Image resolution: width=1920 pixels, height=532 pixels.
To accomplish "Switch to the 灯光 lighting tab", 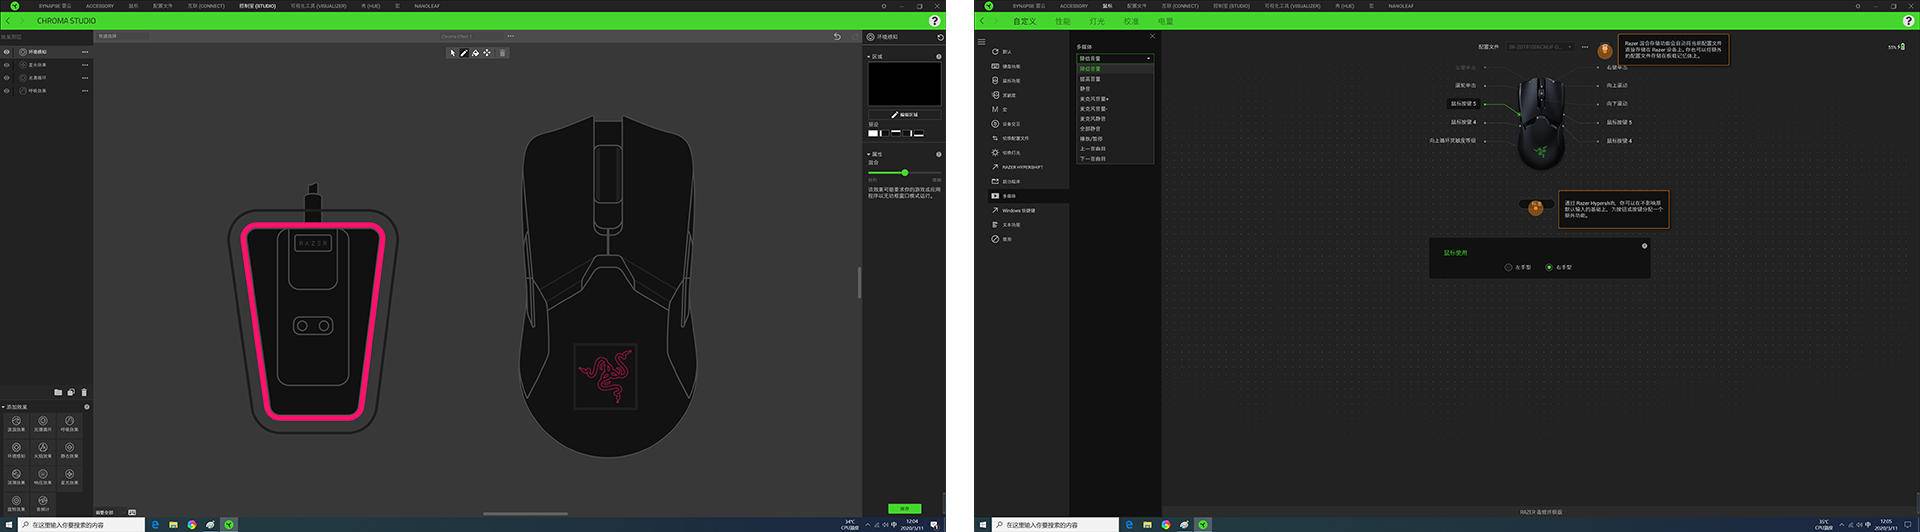I will (x=1096, y=21).
